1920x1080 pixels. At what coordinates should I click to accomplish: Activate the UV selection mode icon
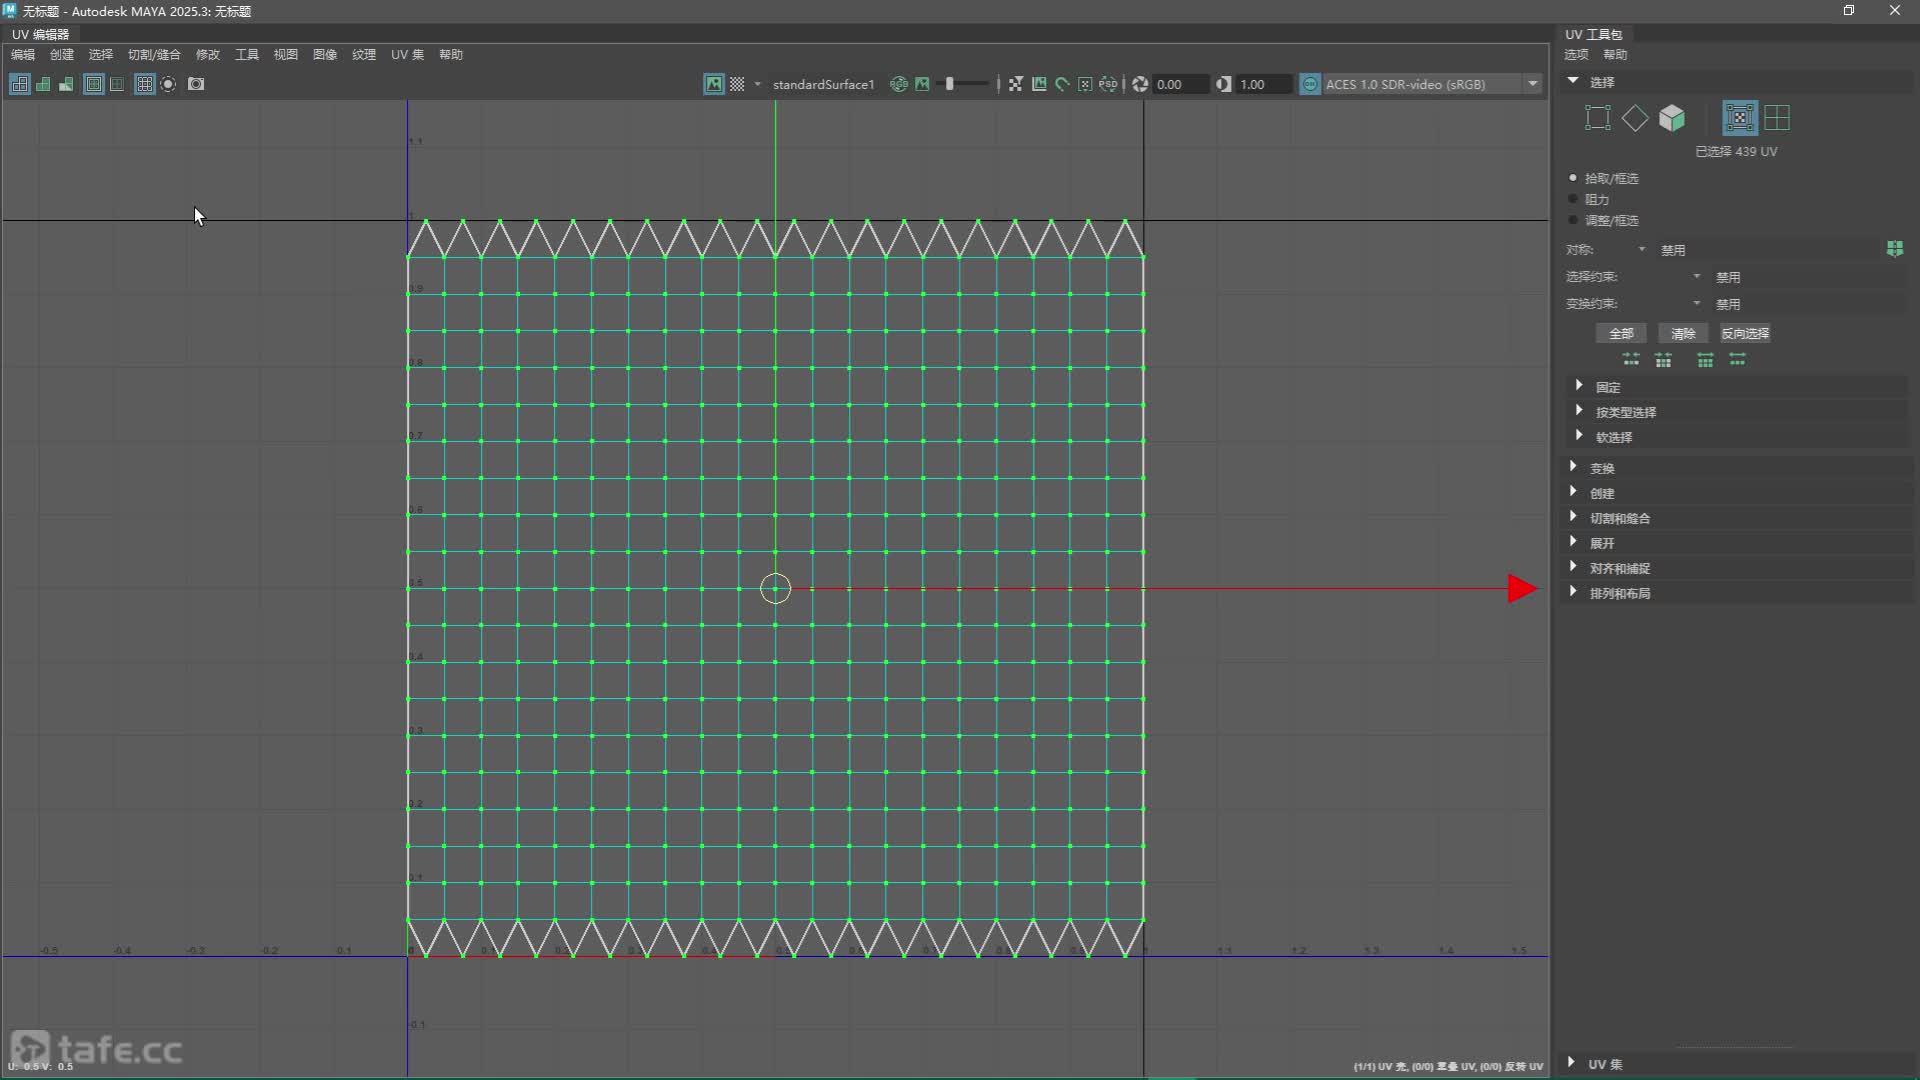(1739, 118)
